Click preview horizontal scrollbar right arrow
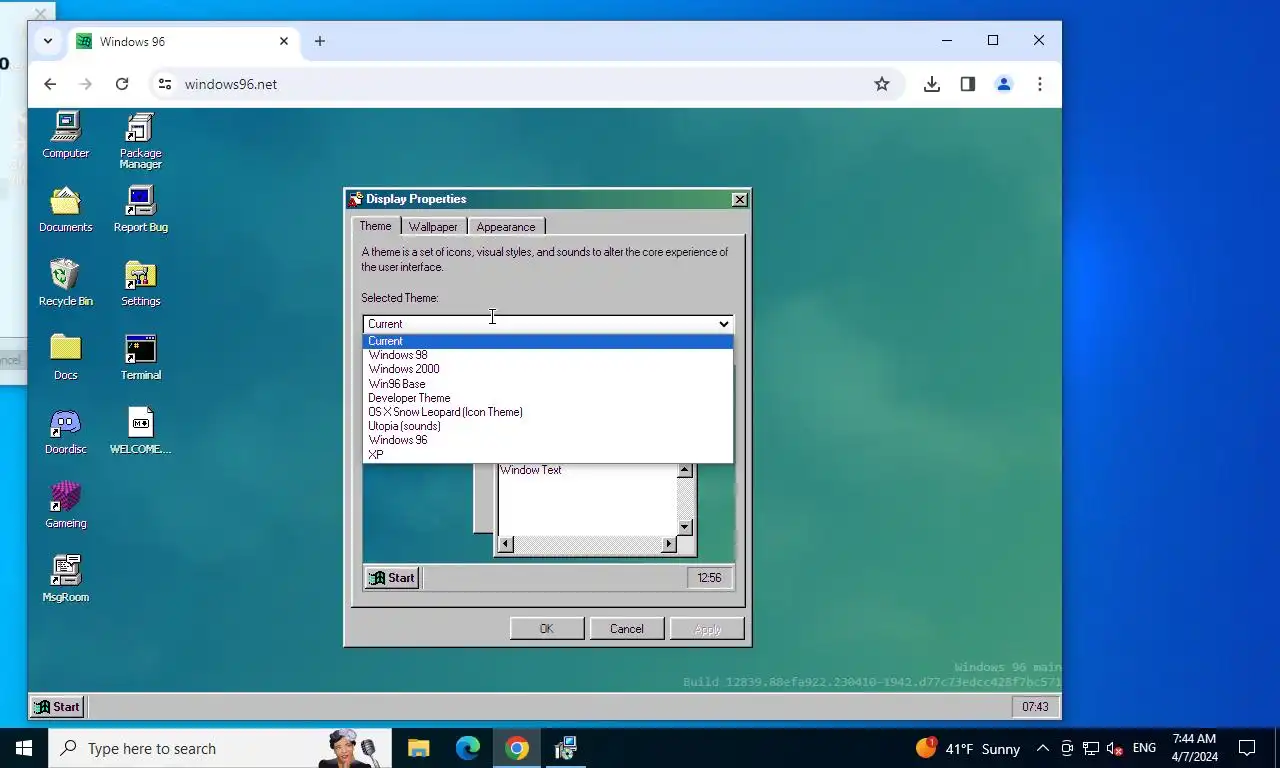This screenshot has height=768, width=1280. pos(669,544)
